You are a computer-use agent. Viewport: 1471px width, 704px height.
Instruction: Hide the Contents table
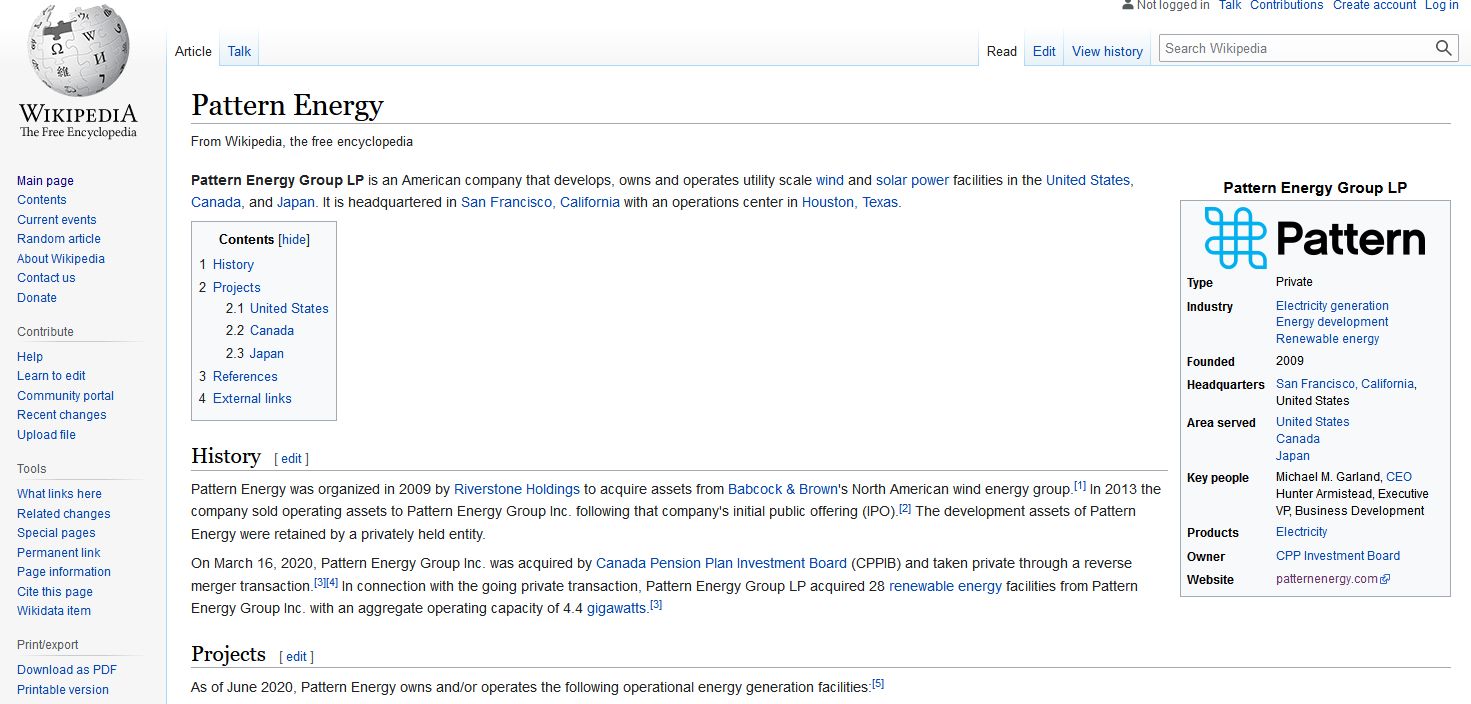[294, 240]
